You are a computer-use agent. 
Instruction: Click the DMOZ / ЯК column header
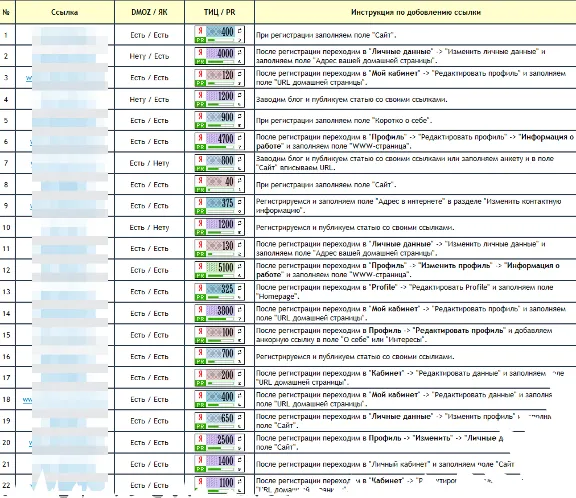coord(149,12)
